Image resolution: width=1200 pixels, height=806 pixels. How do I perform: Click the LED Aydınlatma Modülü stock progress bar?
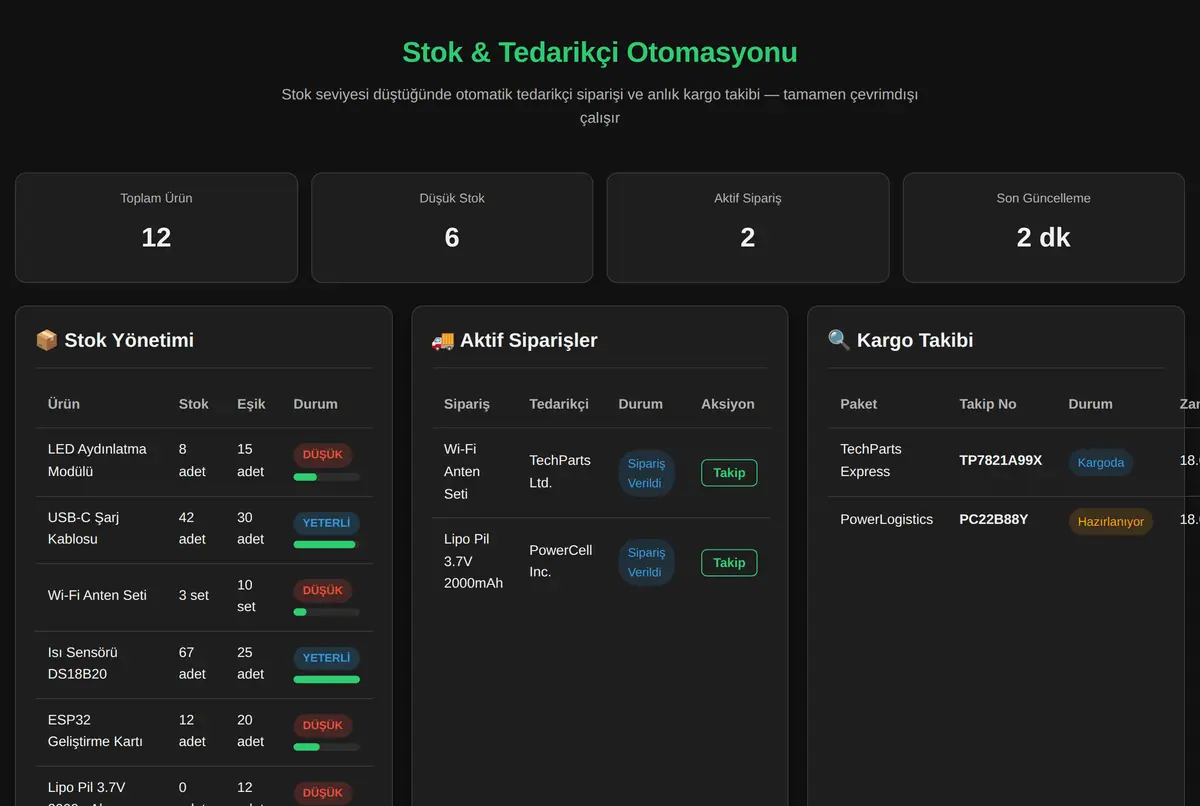click(326, 477)
